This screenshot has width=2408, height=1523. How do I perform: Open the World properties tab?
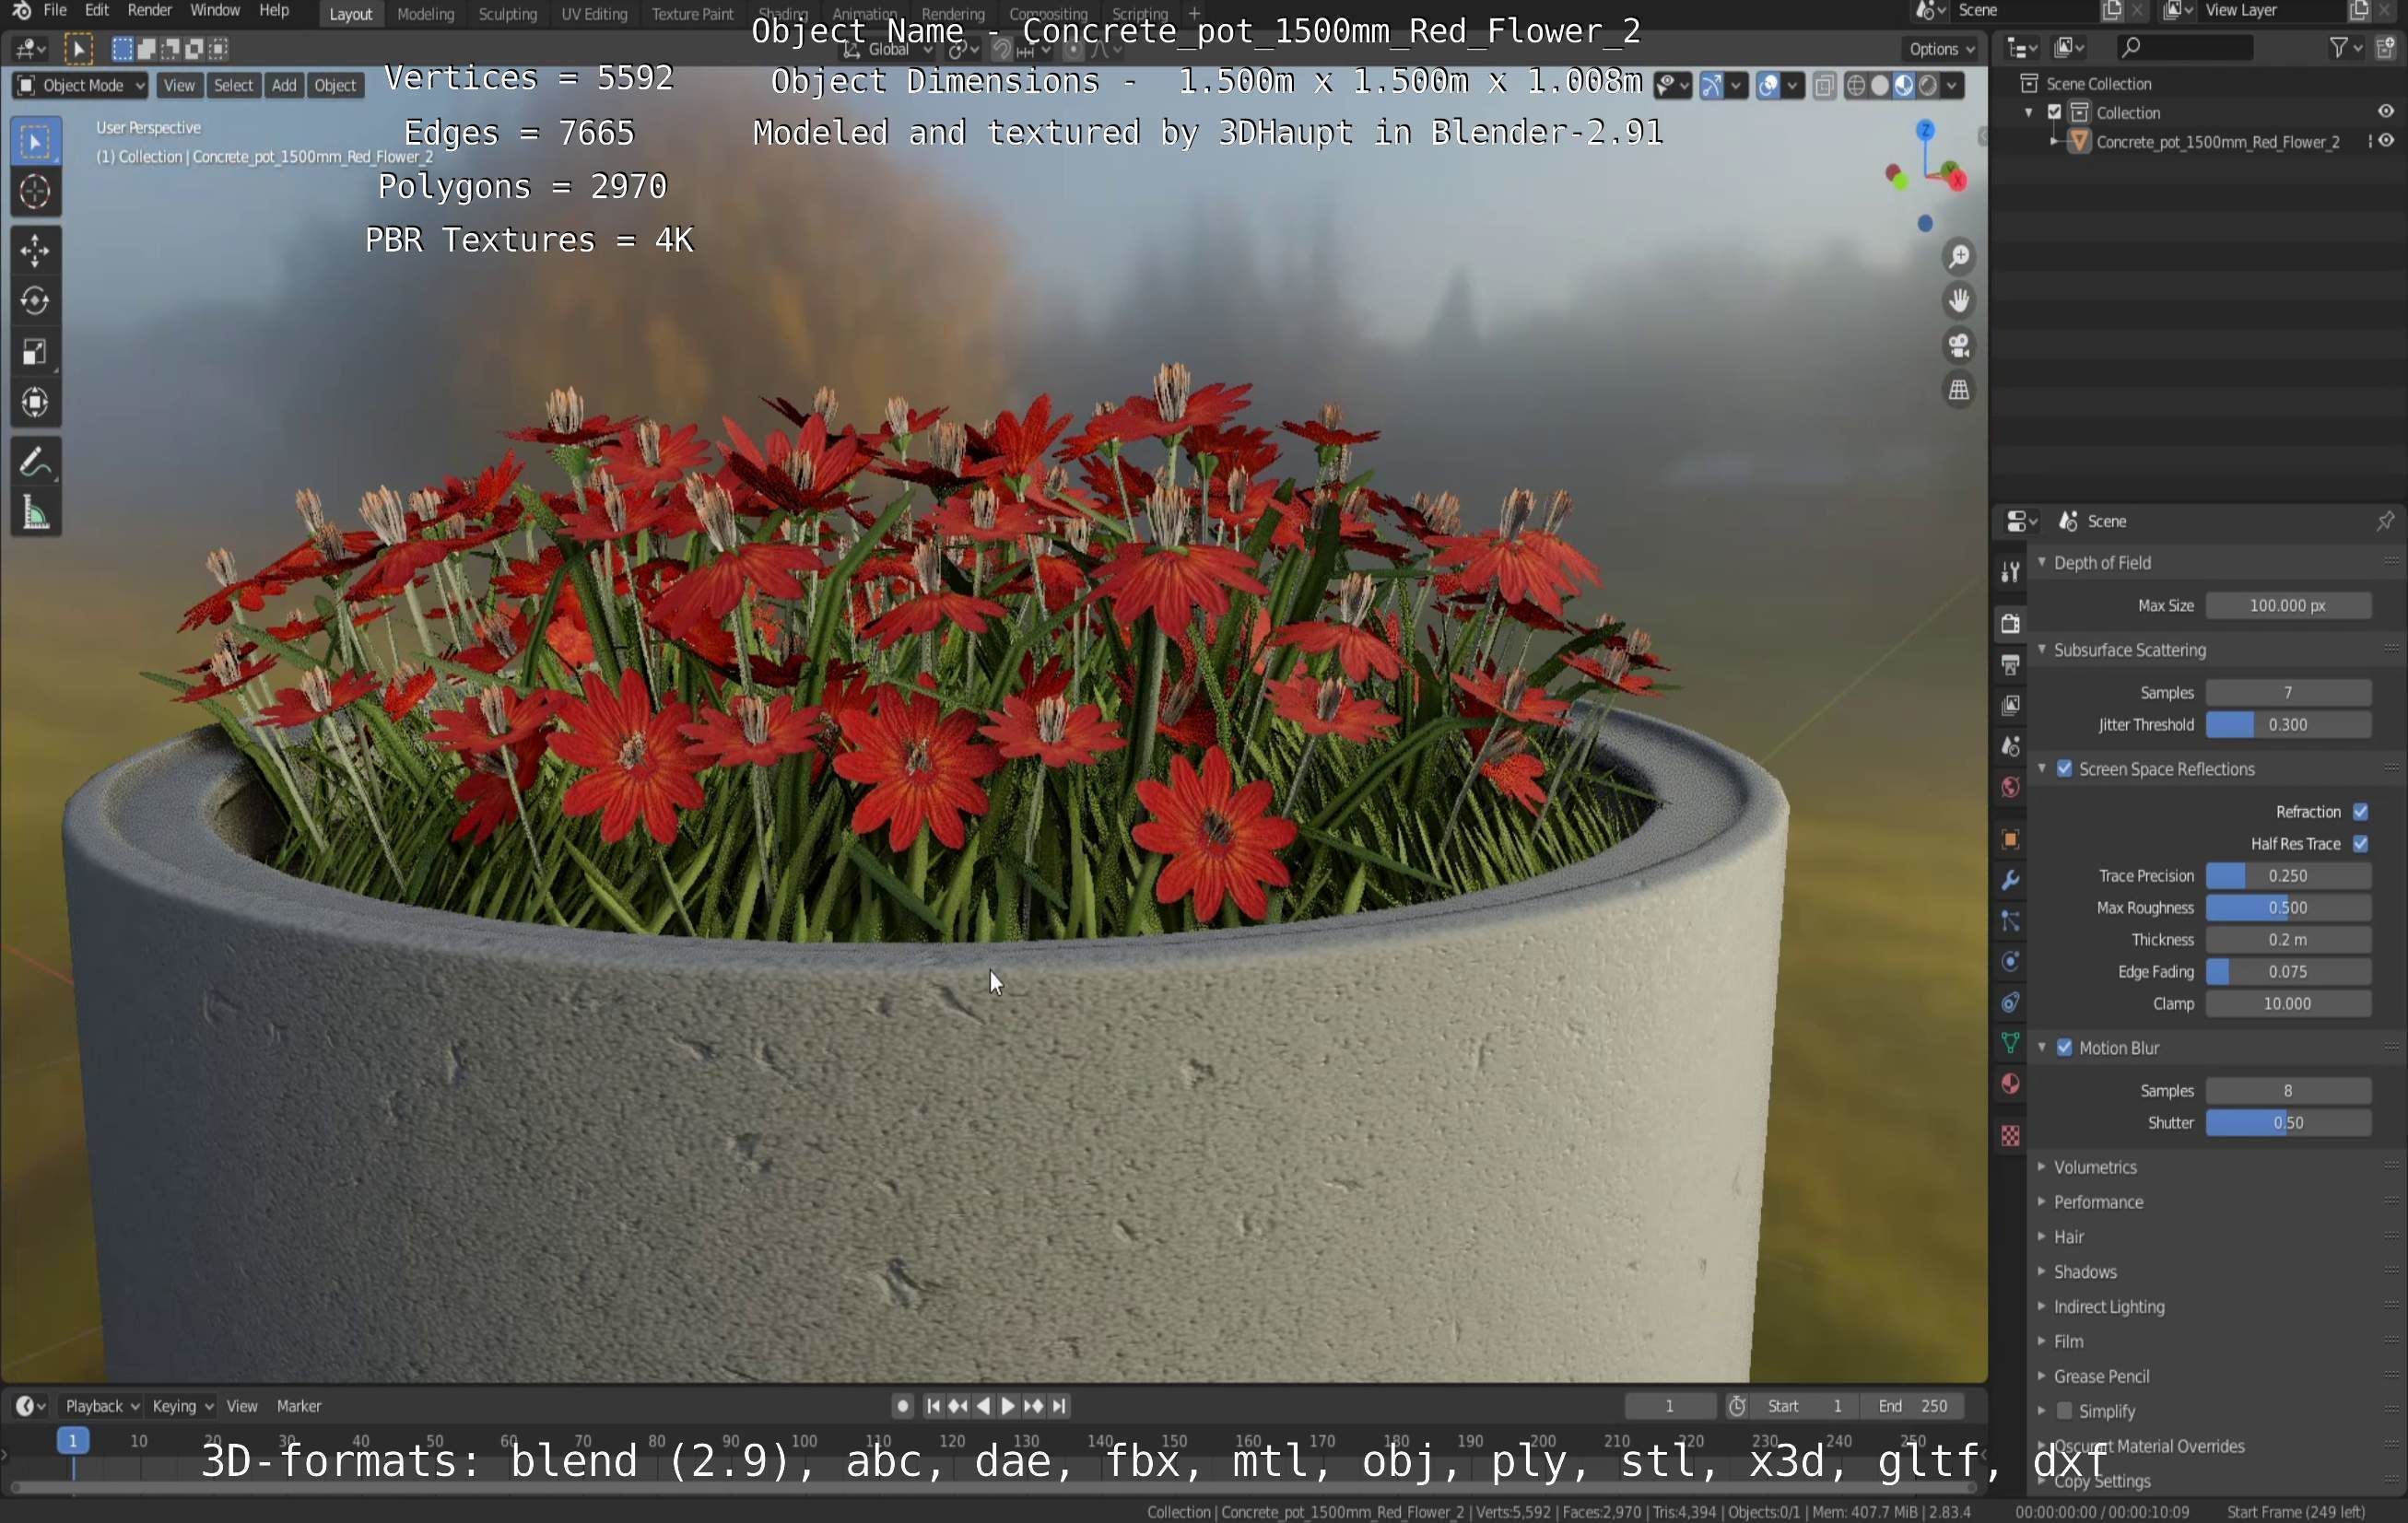coord(2010,787)
